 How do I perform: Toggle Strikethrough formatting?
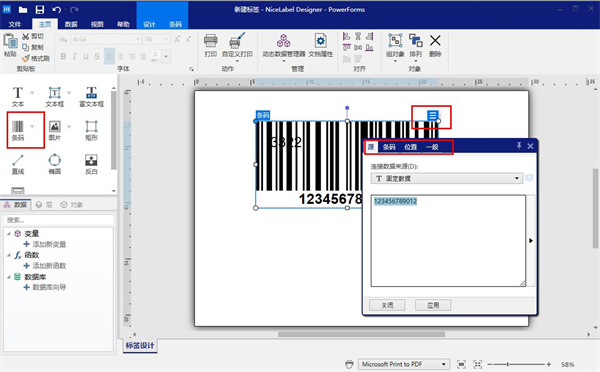tap(97, 56)
